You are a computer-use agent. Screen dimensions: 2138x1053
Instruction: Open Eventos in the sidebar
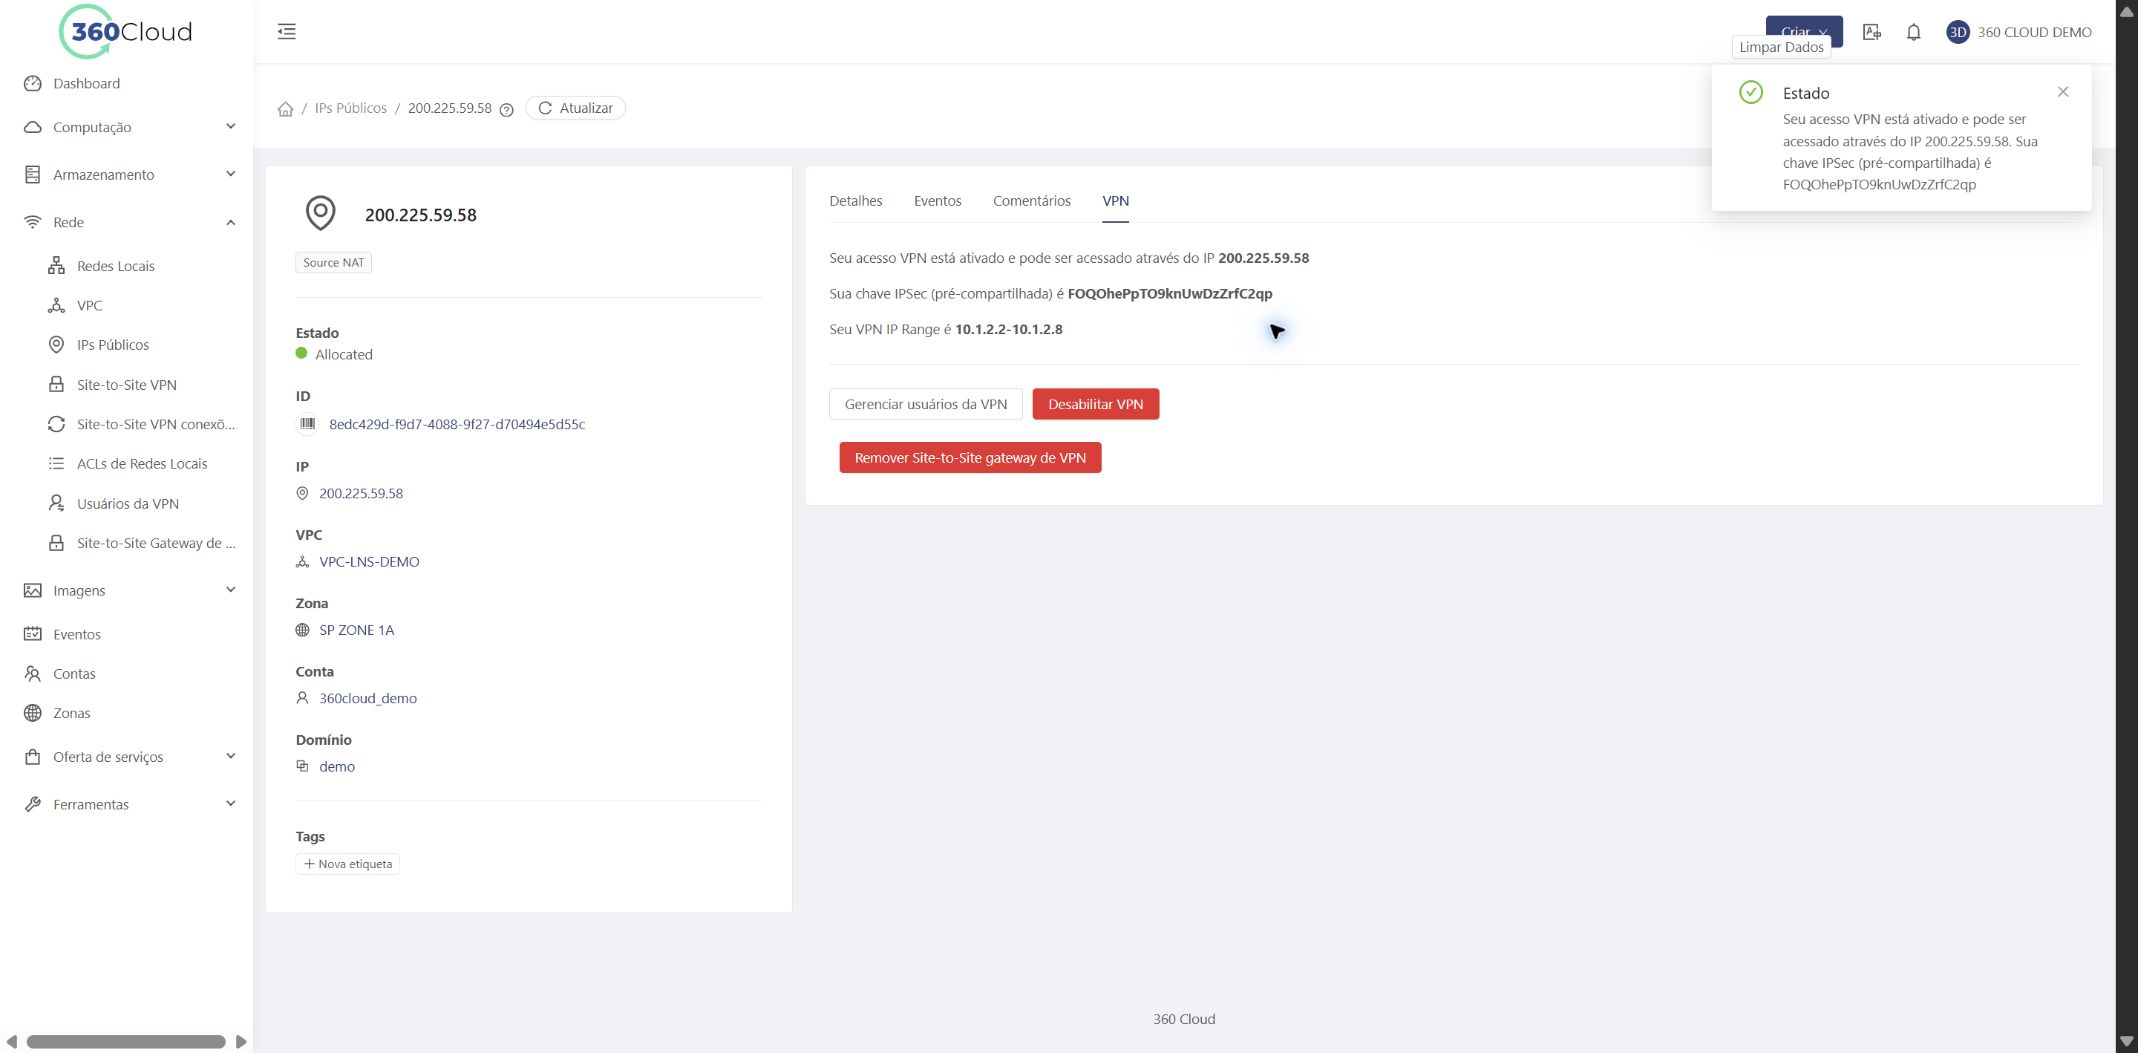76,634
